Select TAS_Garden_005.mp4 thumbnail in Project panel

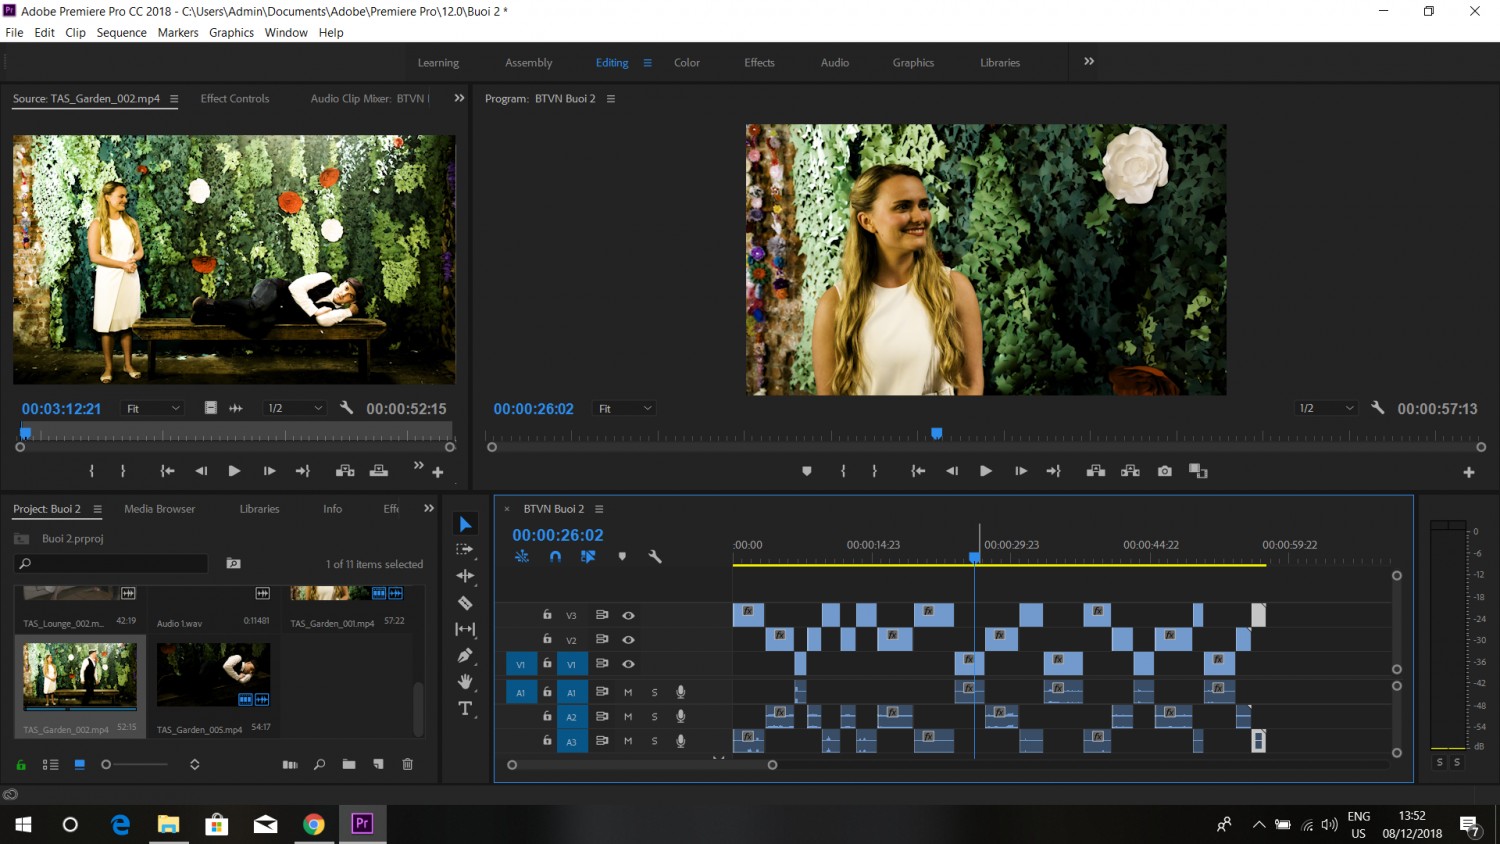213,675
